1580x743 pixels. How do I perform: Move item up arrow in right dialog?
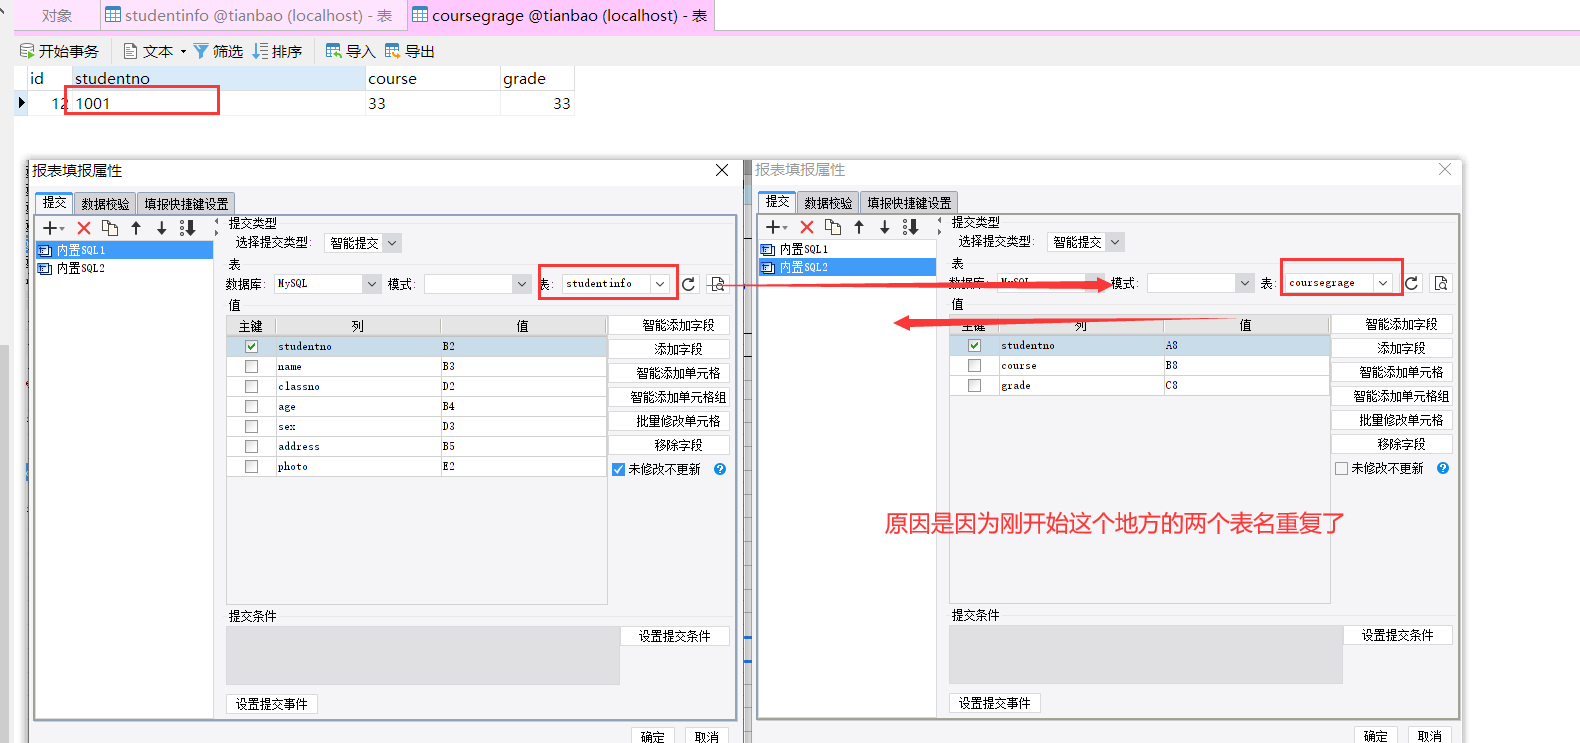(859, 227)
